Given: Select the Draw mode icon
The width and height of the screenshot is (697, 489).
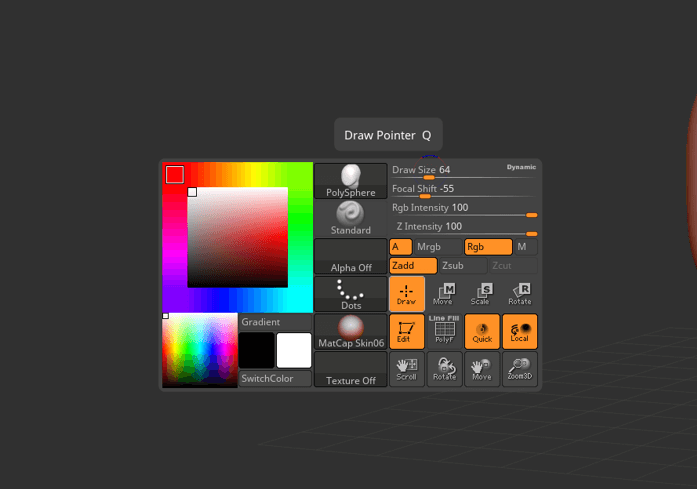Looking at the screenshot, I should [407, 293].
